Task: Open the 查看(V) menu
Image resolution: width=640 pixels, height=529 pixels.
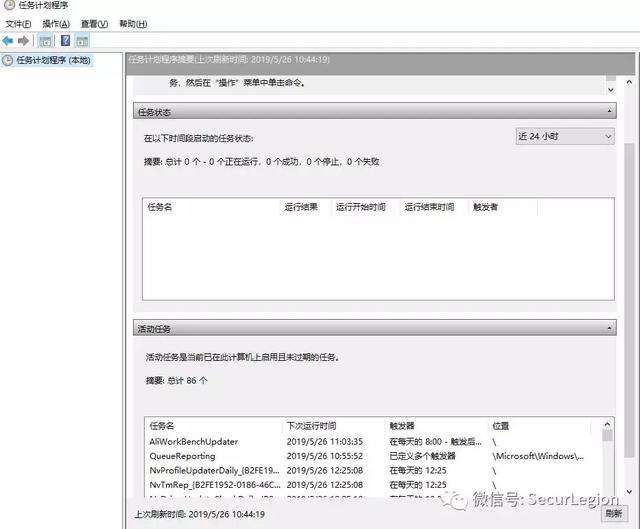Action: pyautogui.click(x=94, y=24)
